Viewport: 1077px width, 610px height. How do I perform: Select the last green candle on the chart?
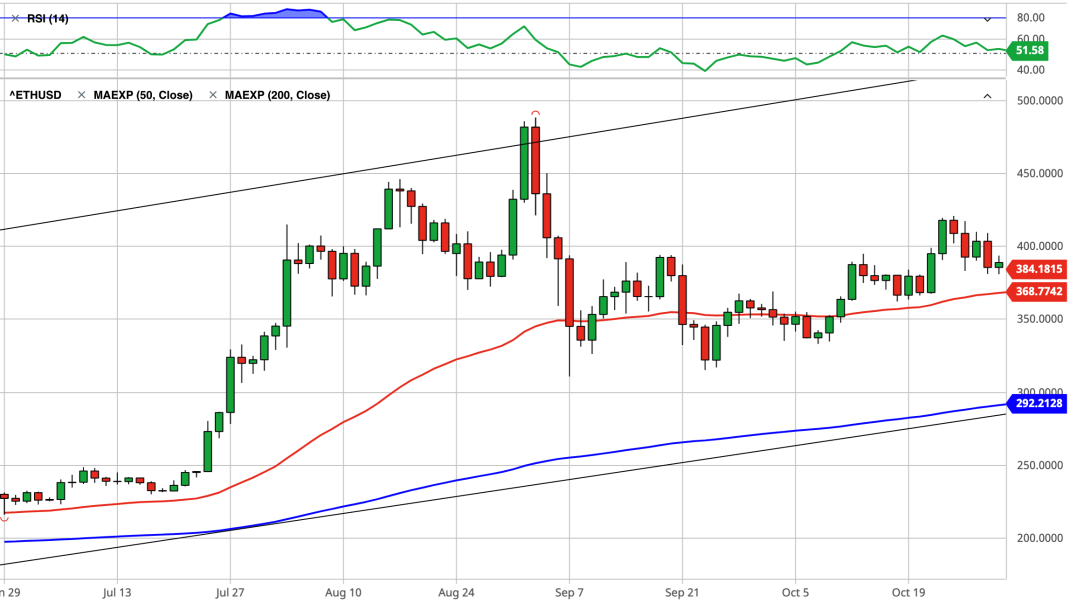(999, 264)
